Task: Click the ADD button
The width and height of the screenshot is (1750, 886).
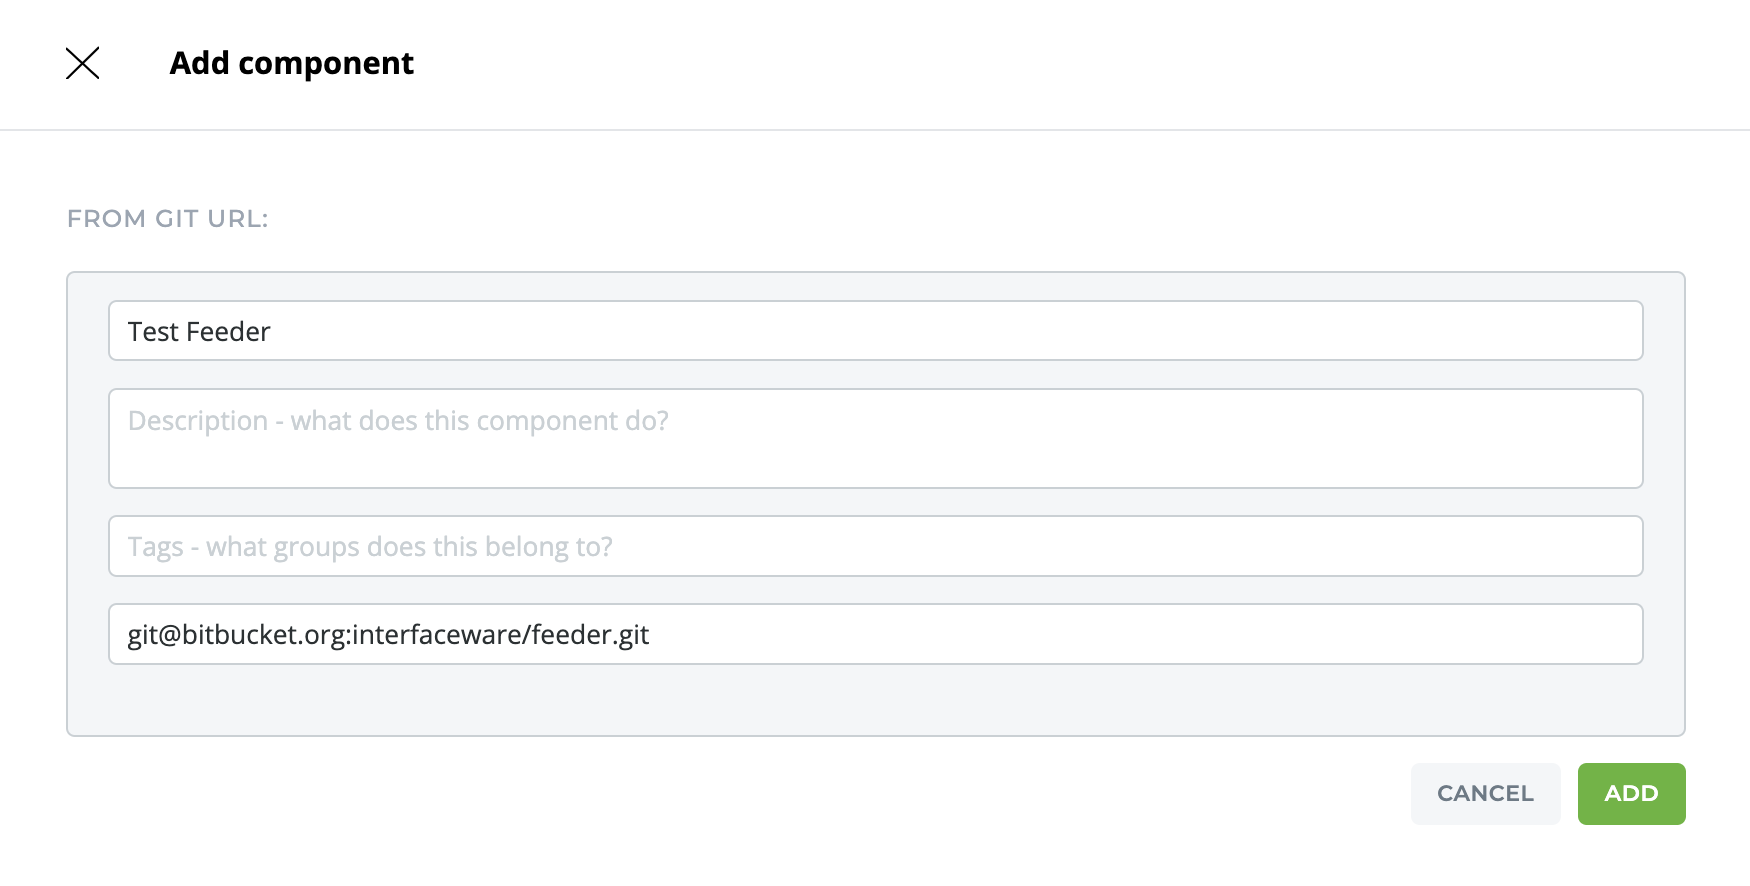Action: click(1631, 794)
